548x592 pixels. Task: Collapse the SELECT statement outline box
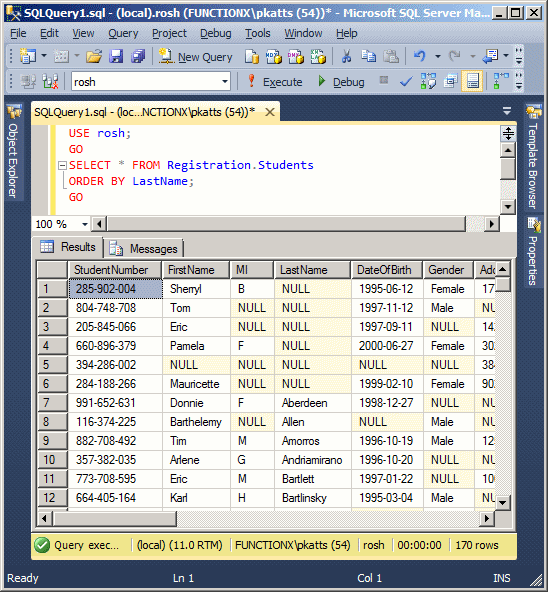click(x=62, y=165)
